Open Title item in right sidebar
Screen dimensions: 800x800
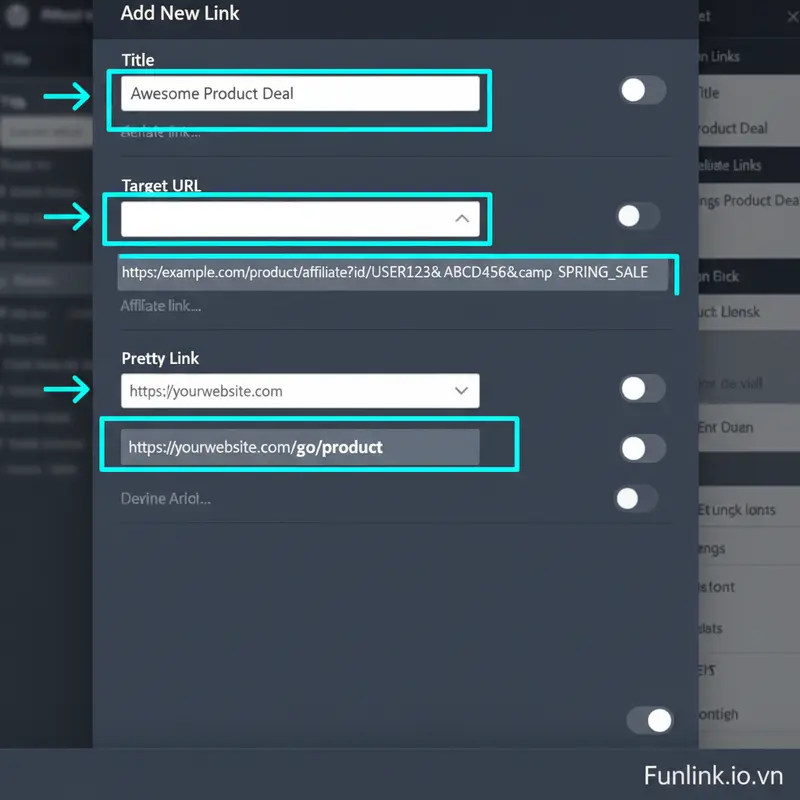click(708, 92)
